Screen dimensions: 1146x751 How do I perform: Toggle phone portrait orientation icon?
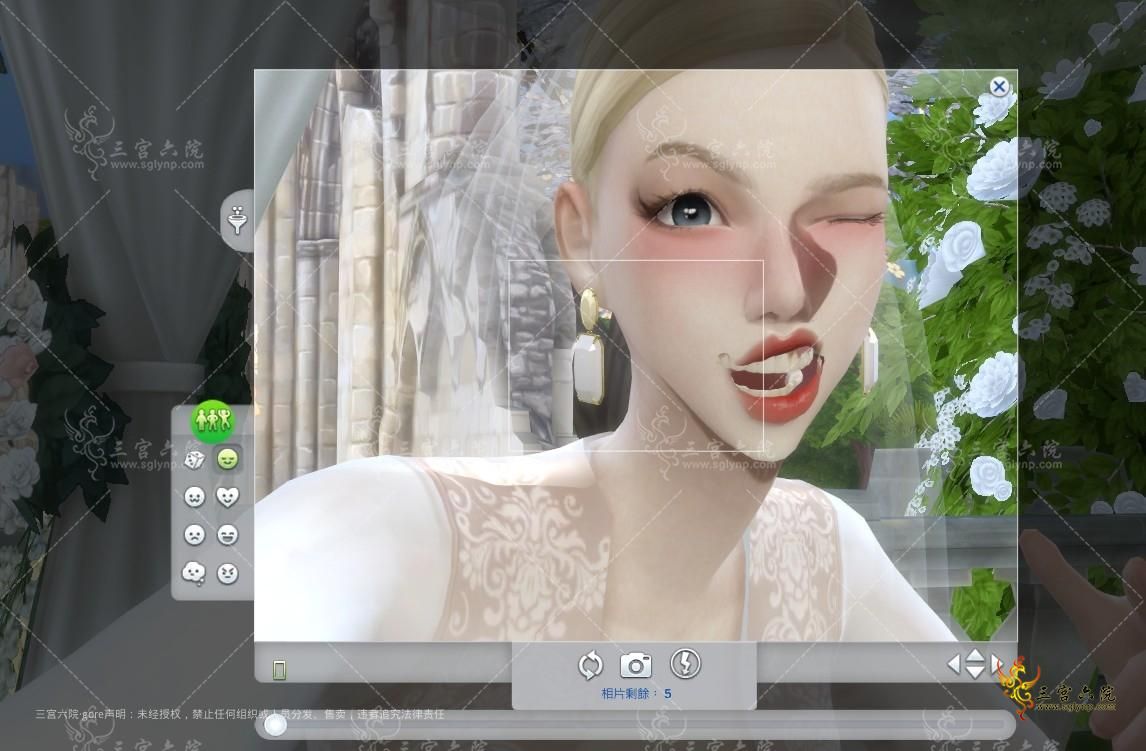(279, 669)
